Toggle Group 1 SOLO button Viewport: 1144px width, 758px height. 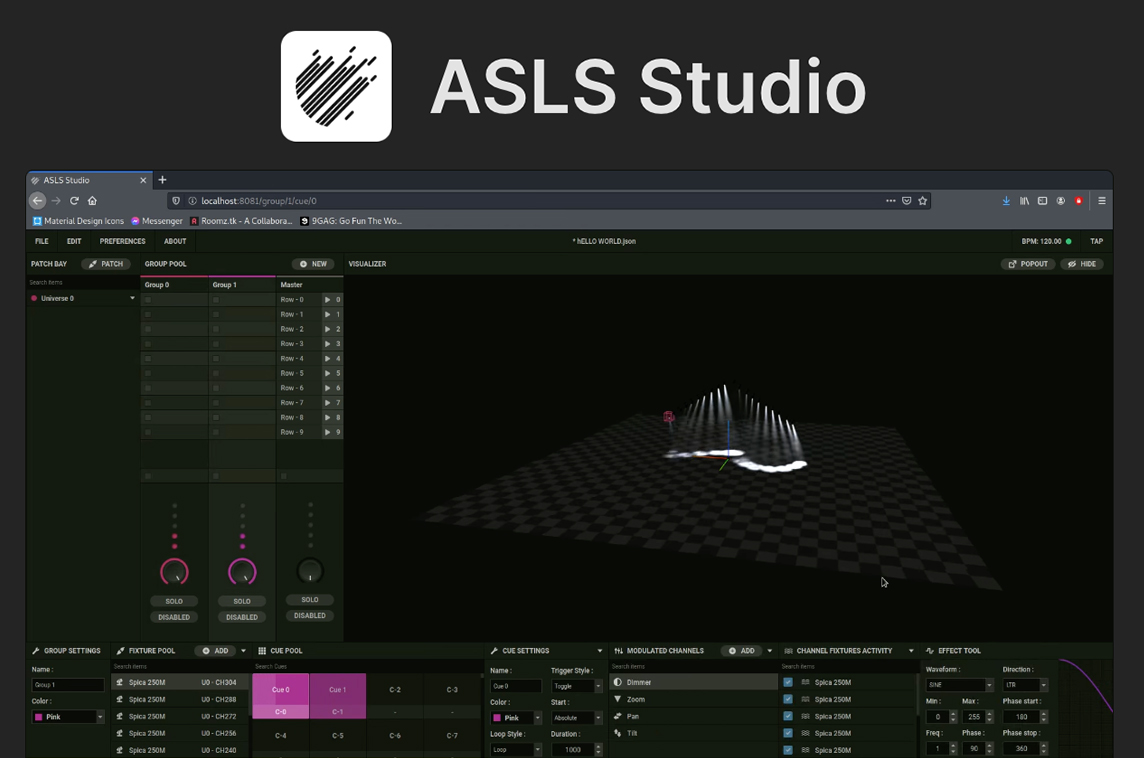[x=242, y=601]
